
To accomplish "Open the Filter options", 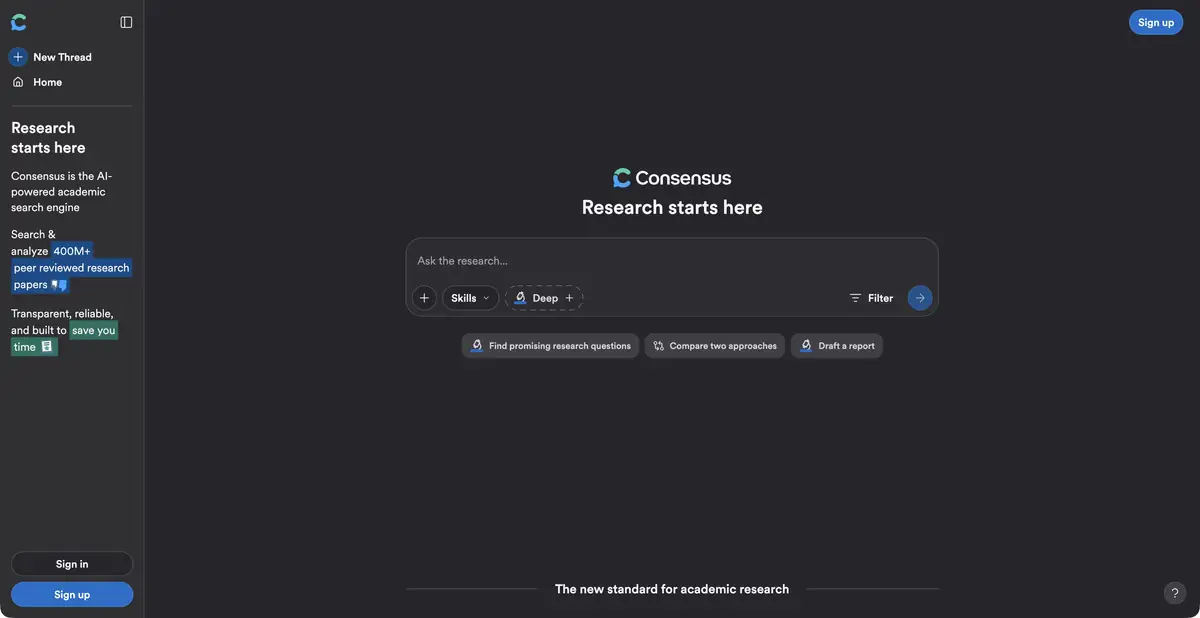I will tap(871, 298).
